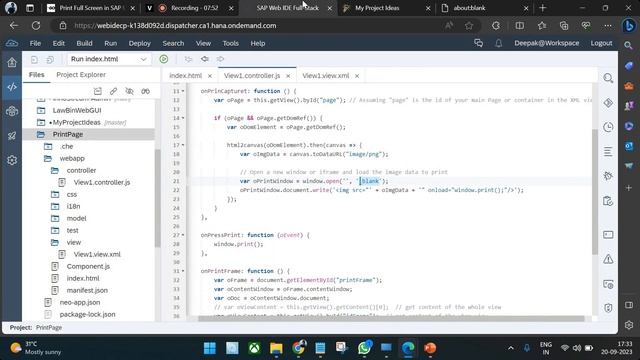640x360 pixels.
Task: Click the binoculars search icon in Files panel
Action: click(x=145, y=91)
